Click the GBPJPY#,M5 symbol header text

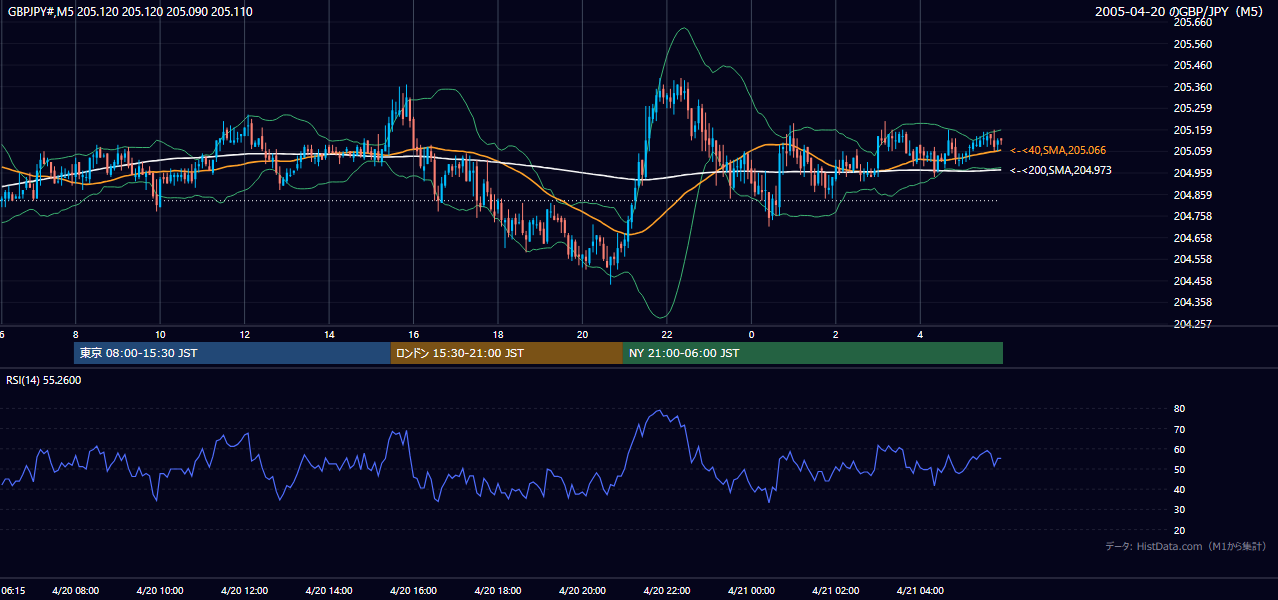(130, 12)
